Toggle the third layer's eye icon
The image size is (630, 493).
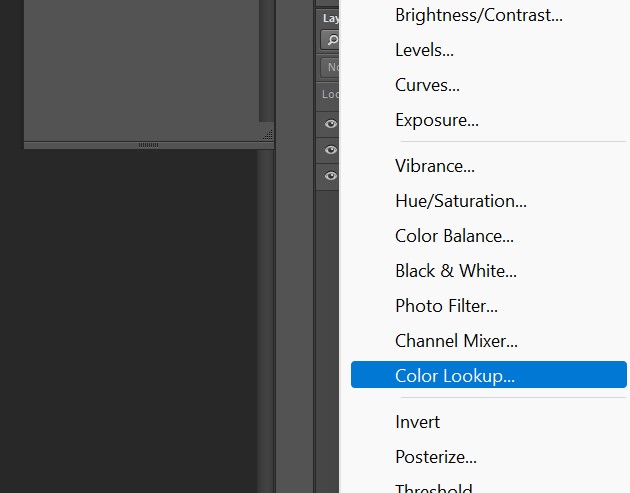coord(330,176)
